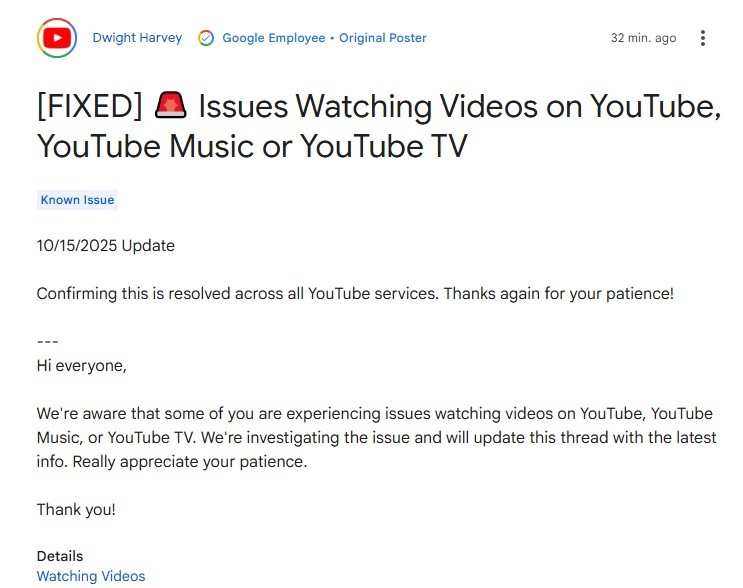Open the Watching Videos link
Image resolution: width=743 pixels, height=588 pixels.
91,576
